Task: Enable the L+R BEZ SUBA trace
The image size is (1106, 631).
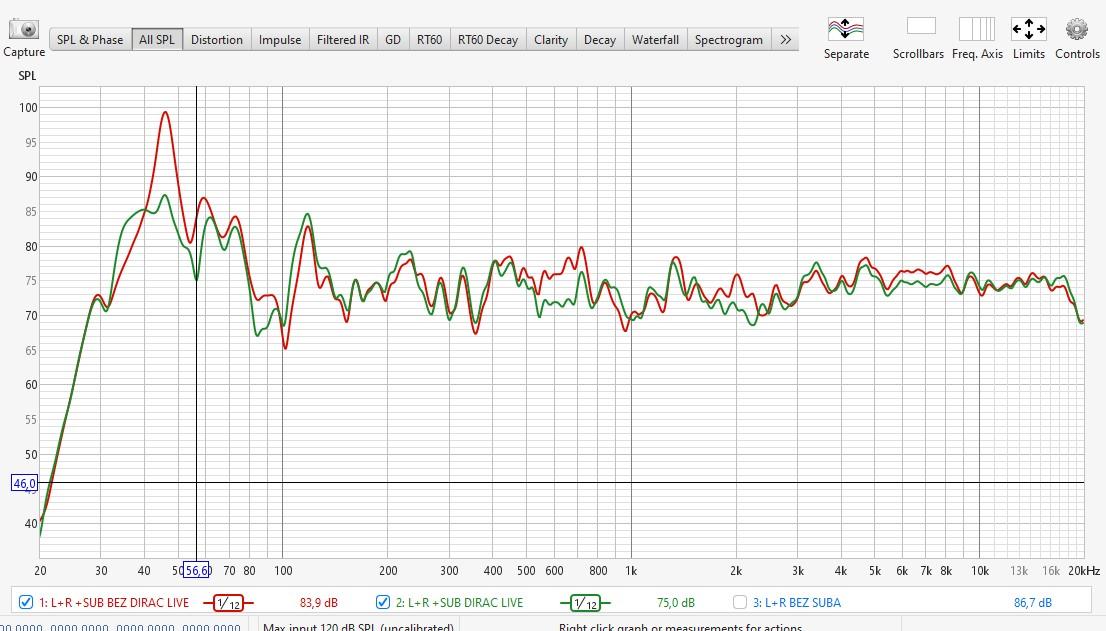Action: pyautogui.click(x=740, y=602)
